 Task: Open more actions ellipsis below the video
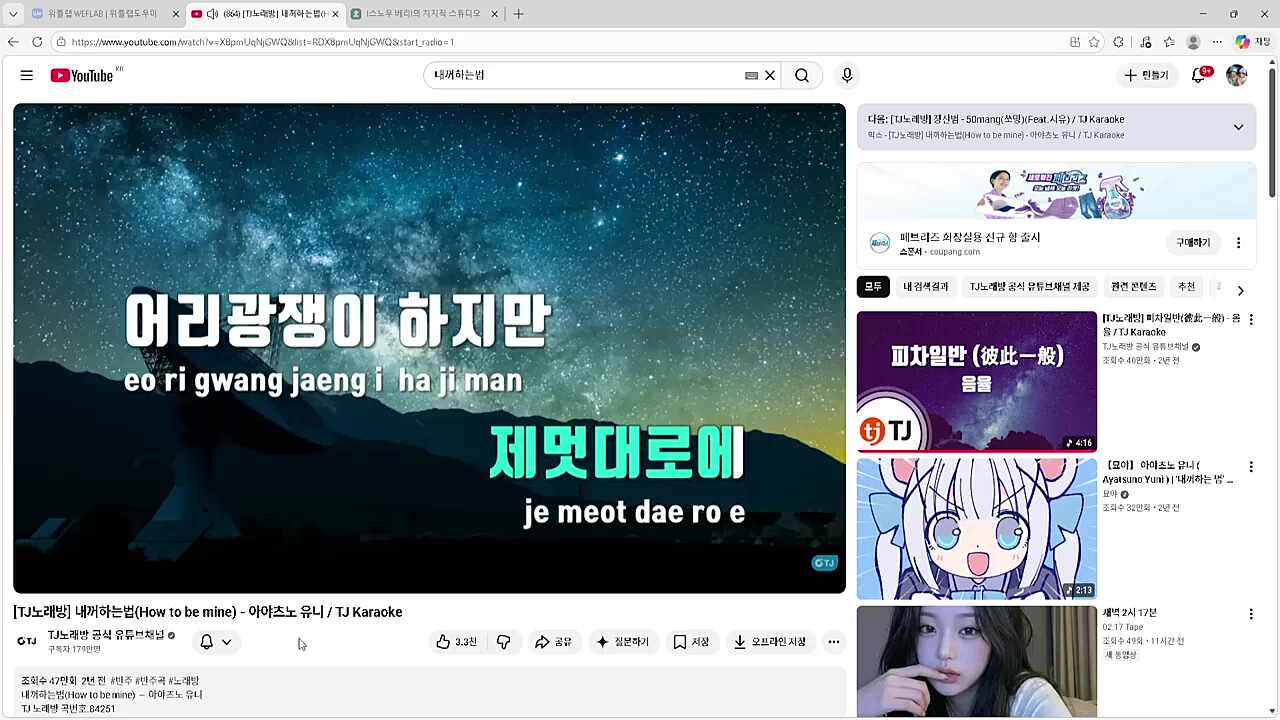[x=834, y=642]
